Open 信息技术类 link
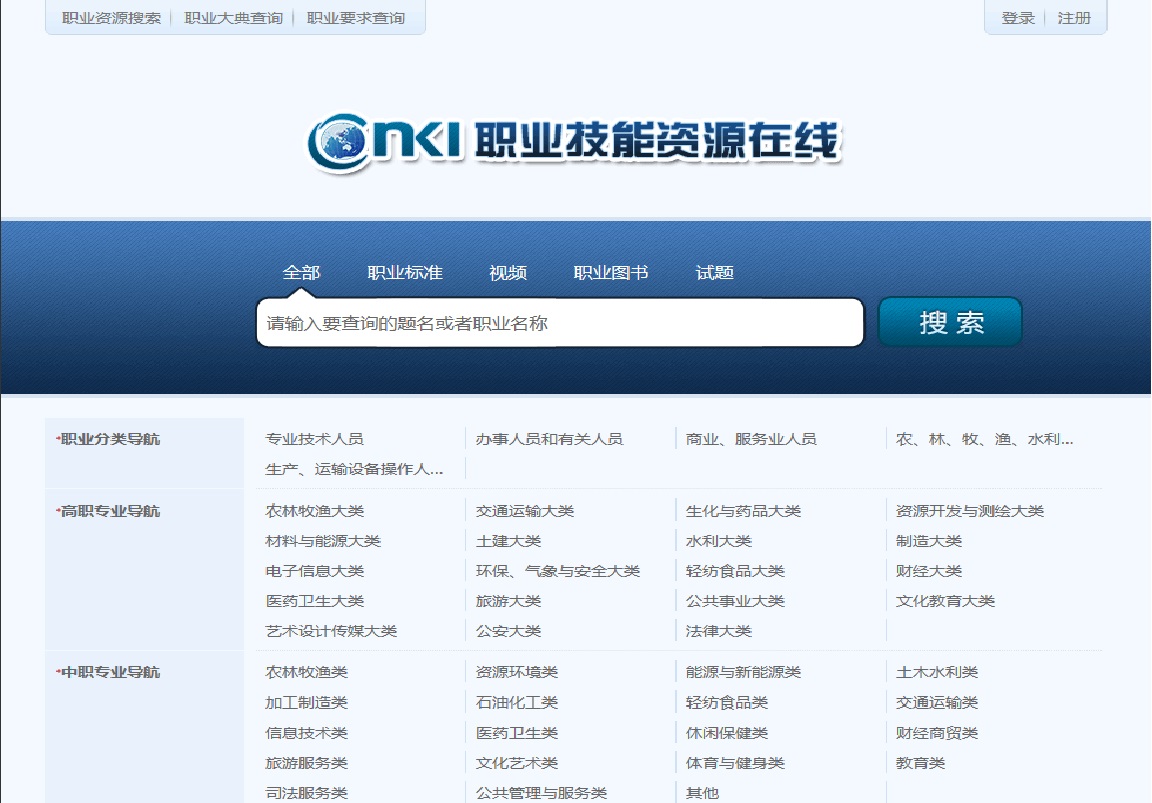Screen dimensions: 1152x803 [306, 733]
